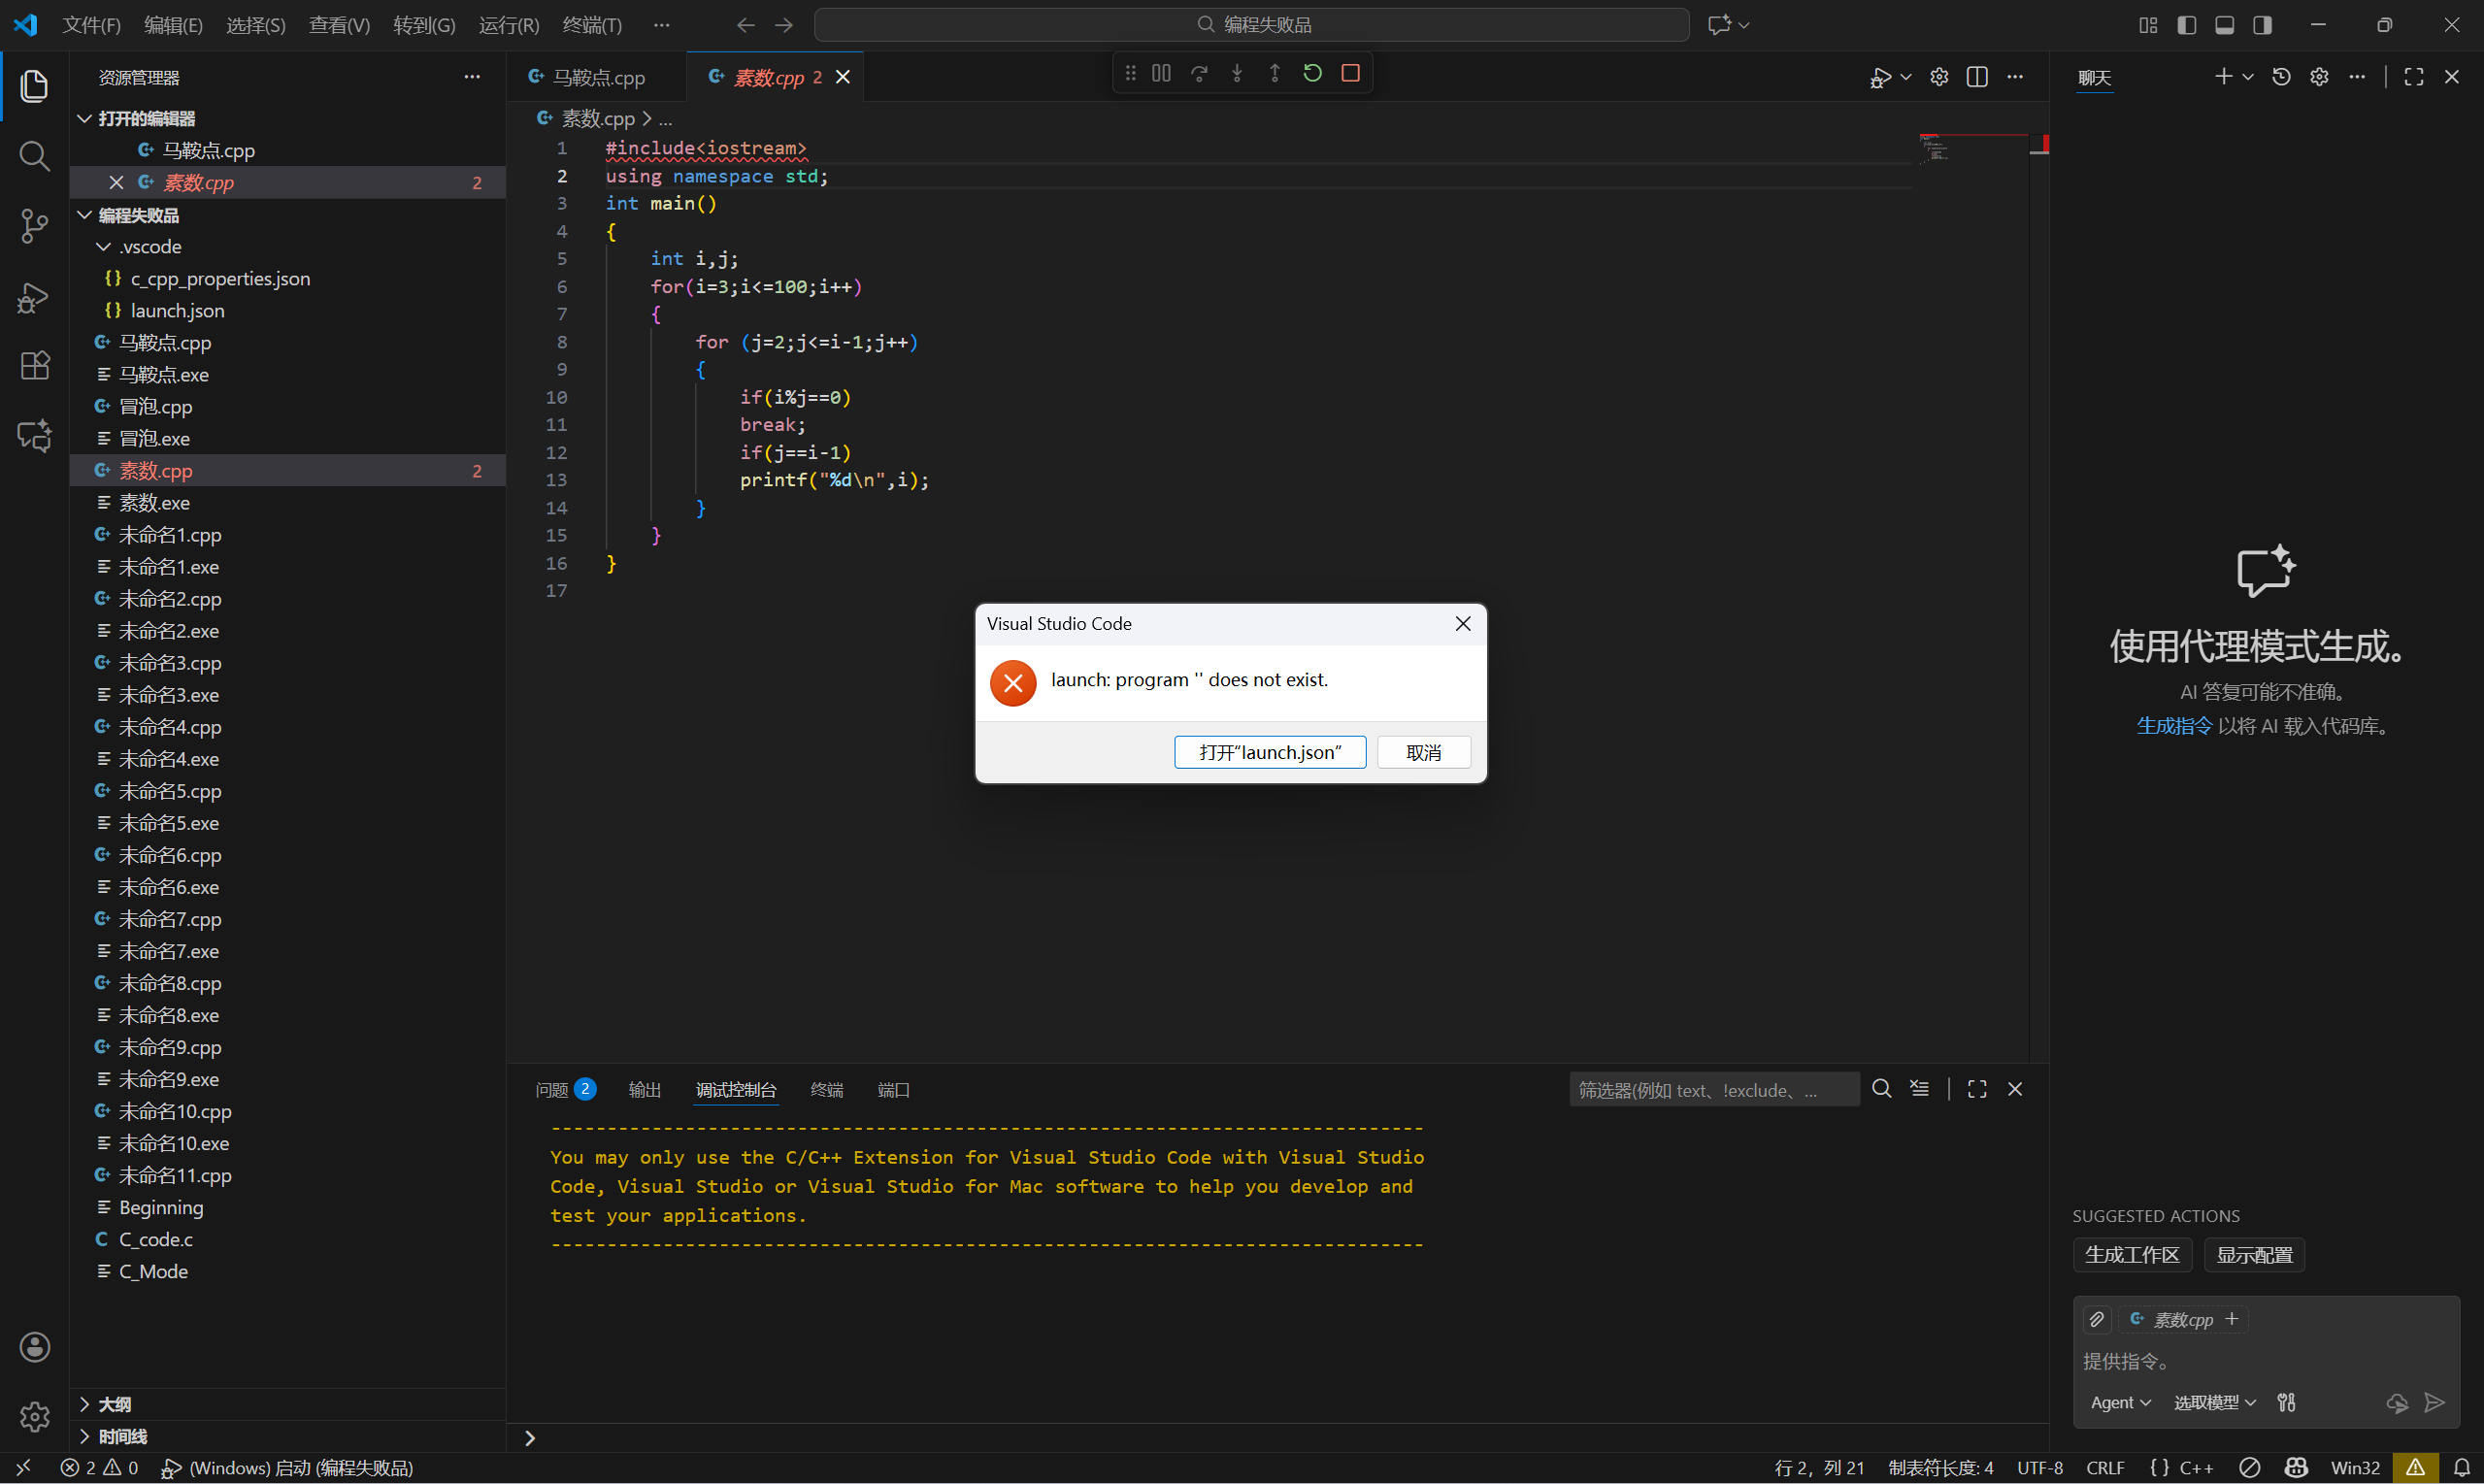Image resolution: width=2484 pixels, height=1484 pixels.
Task: Click the 生成指令 link
Action: tap(2174, 726)
